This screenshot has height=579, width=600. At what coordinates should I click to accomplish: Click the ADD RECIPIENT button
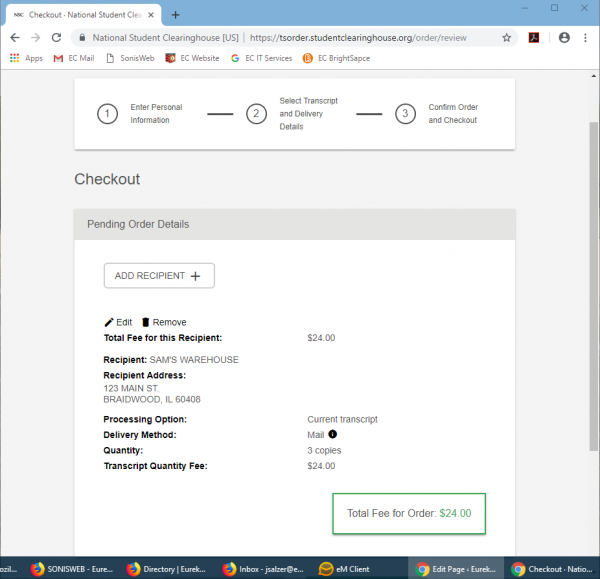tap(159, 276)
